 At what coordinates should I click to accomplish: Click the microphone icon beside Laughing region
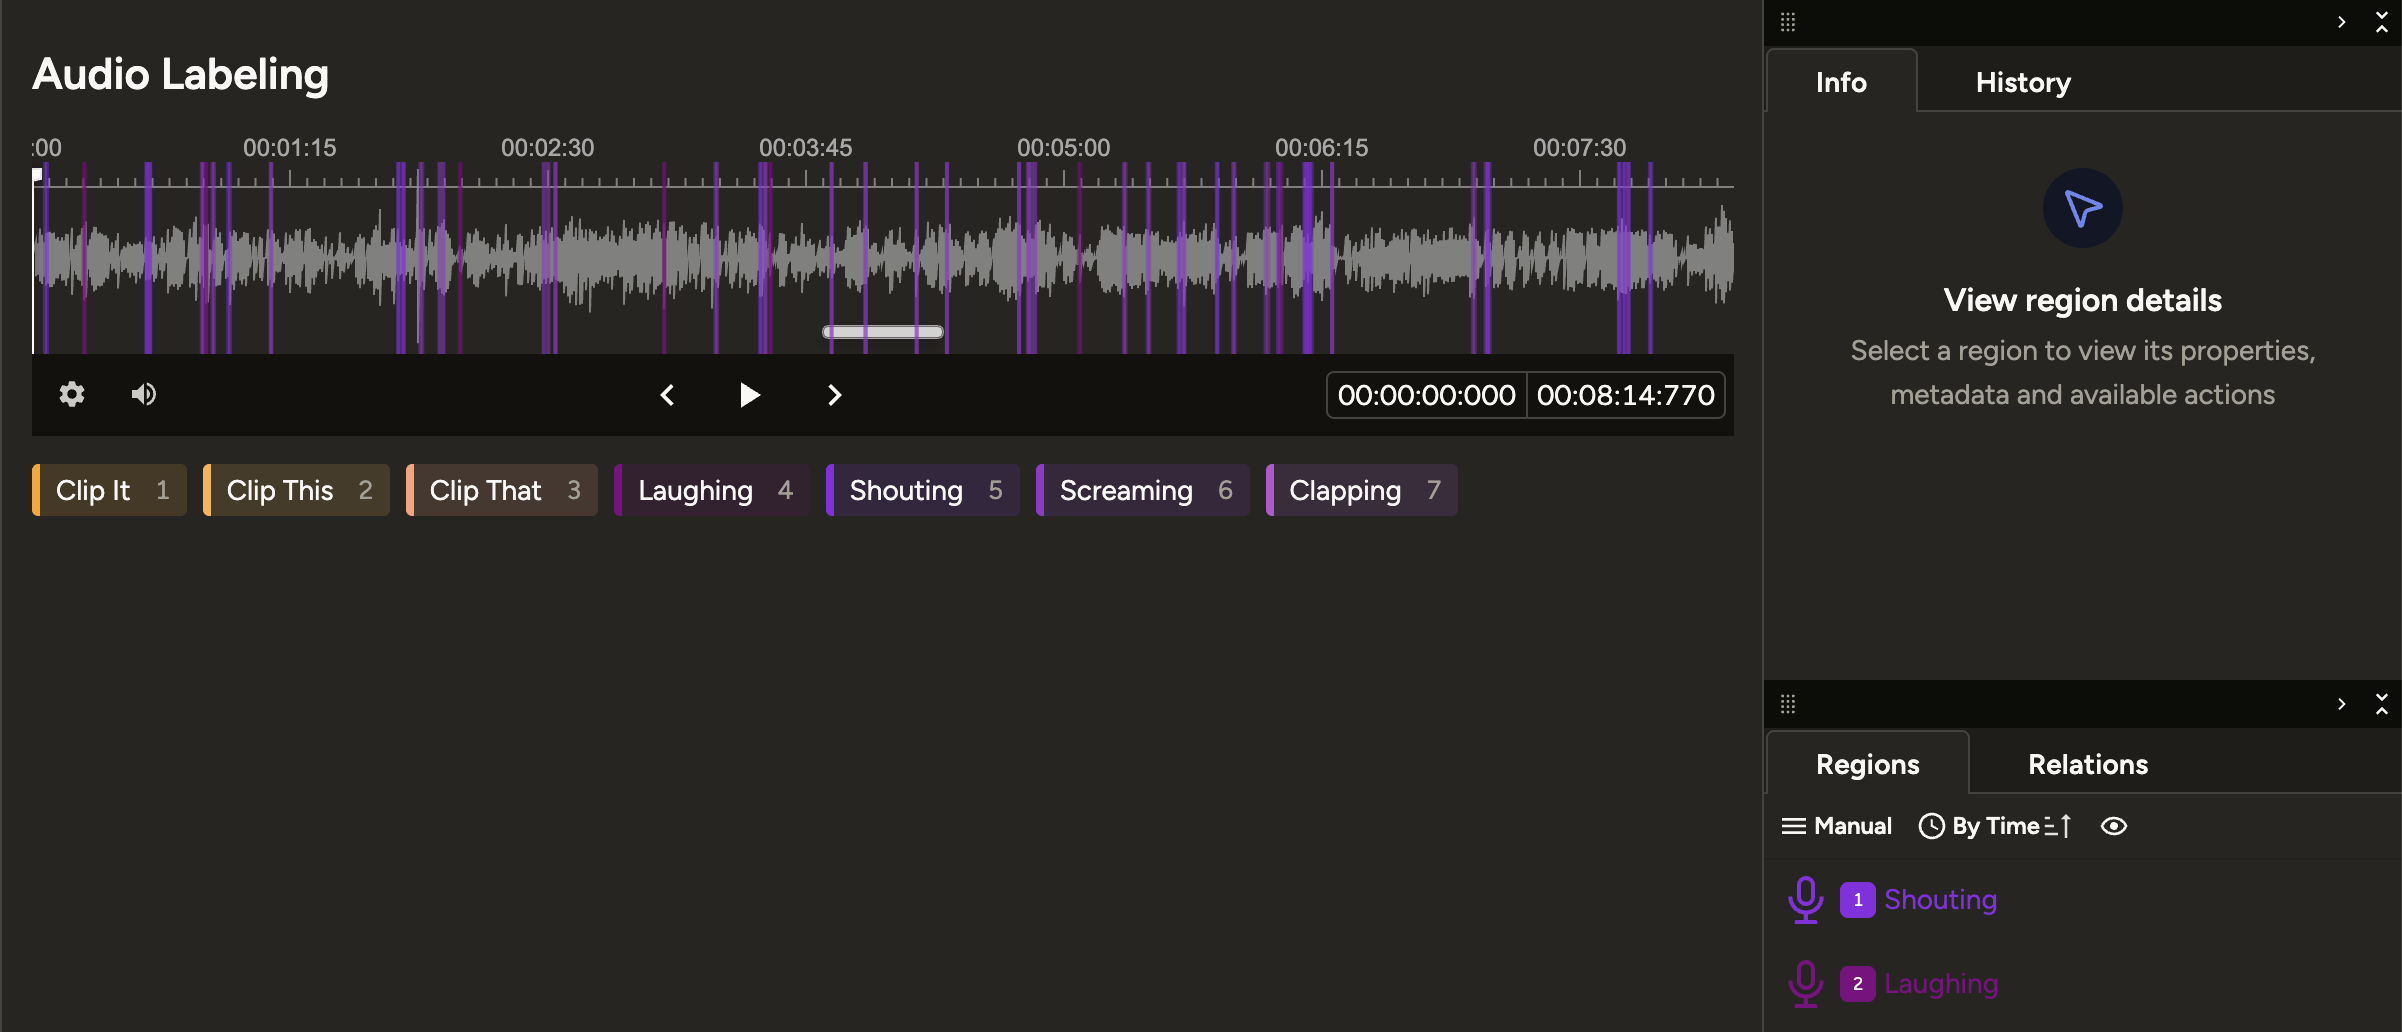pos(1806,983)
